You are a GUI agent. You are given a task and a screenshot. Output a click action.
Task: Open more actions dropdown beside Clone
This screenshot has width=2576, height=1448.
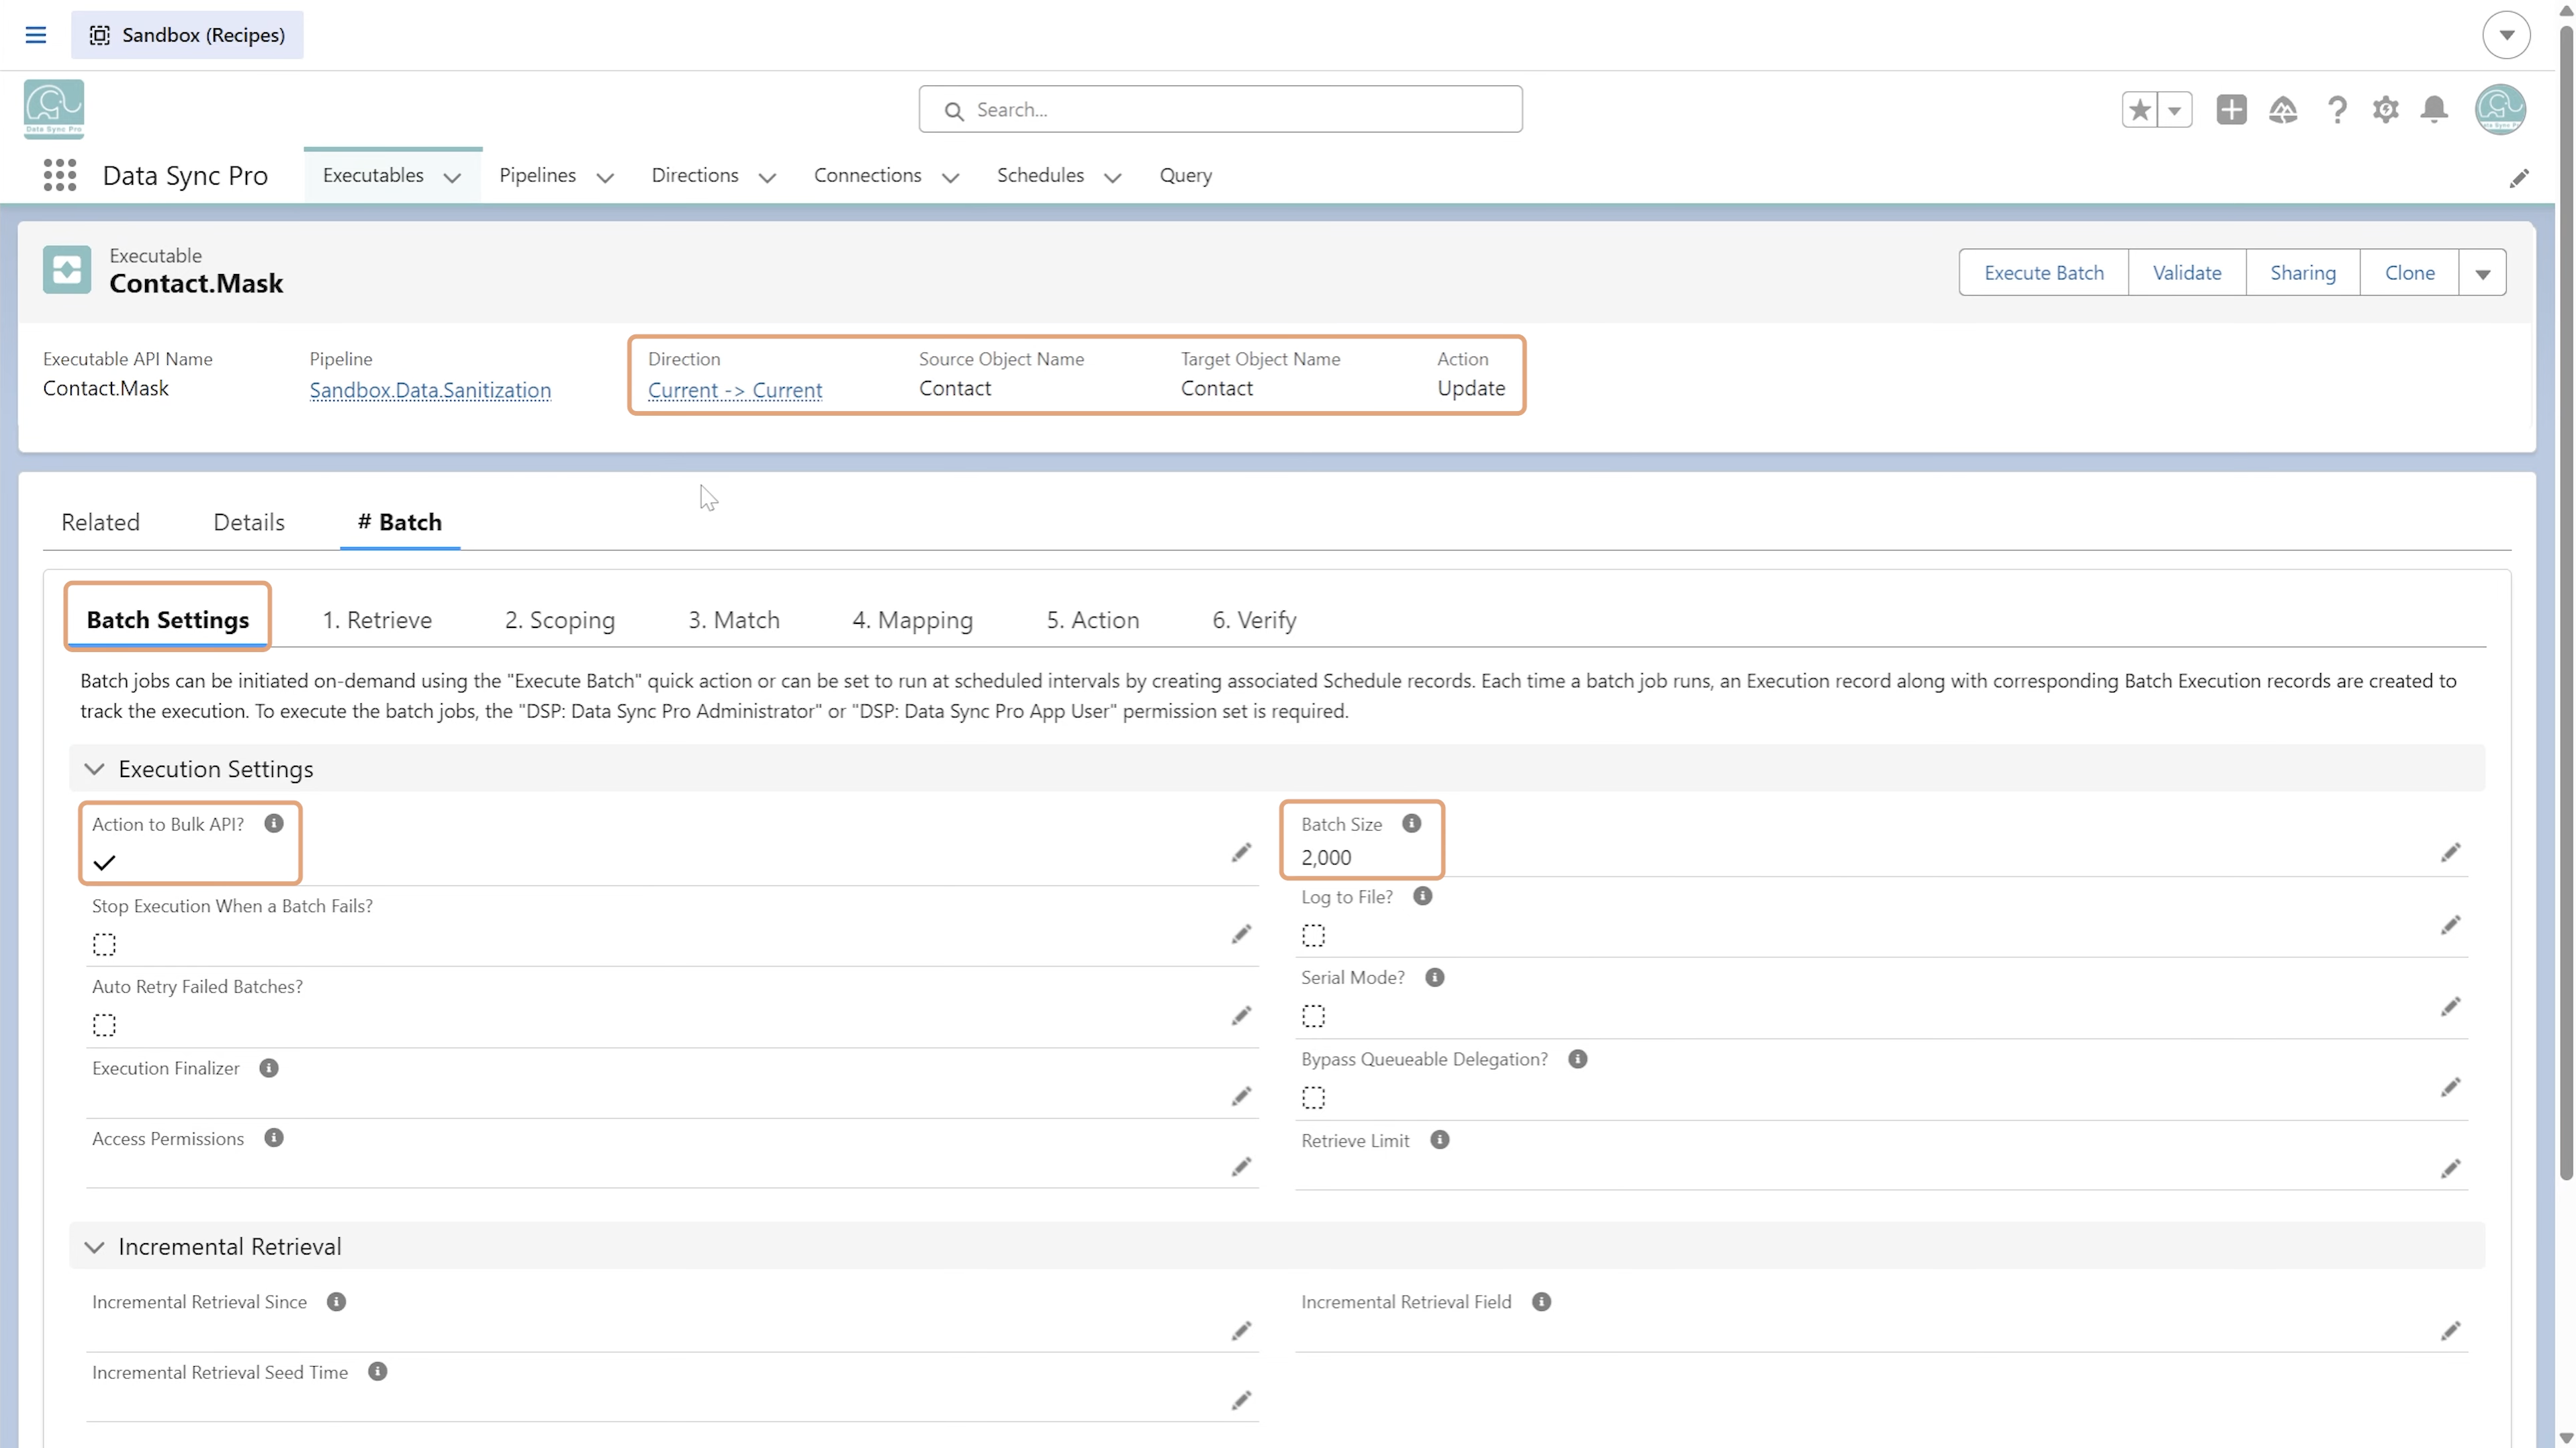(2482, 273)
